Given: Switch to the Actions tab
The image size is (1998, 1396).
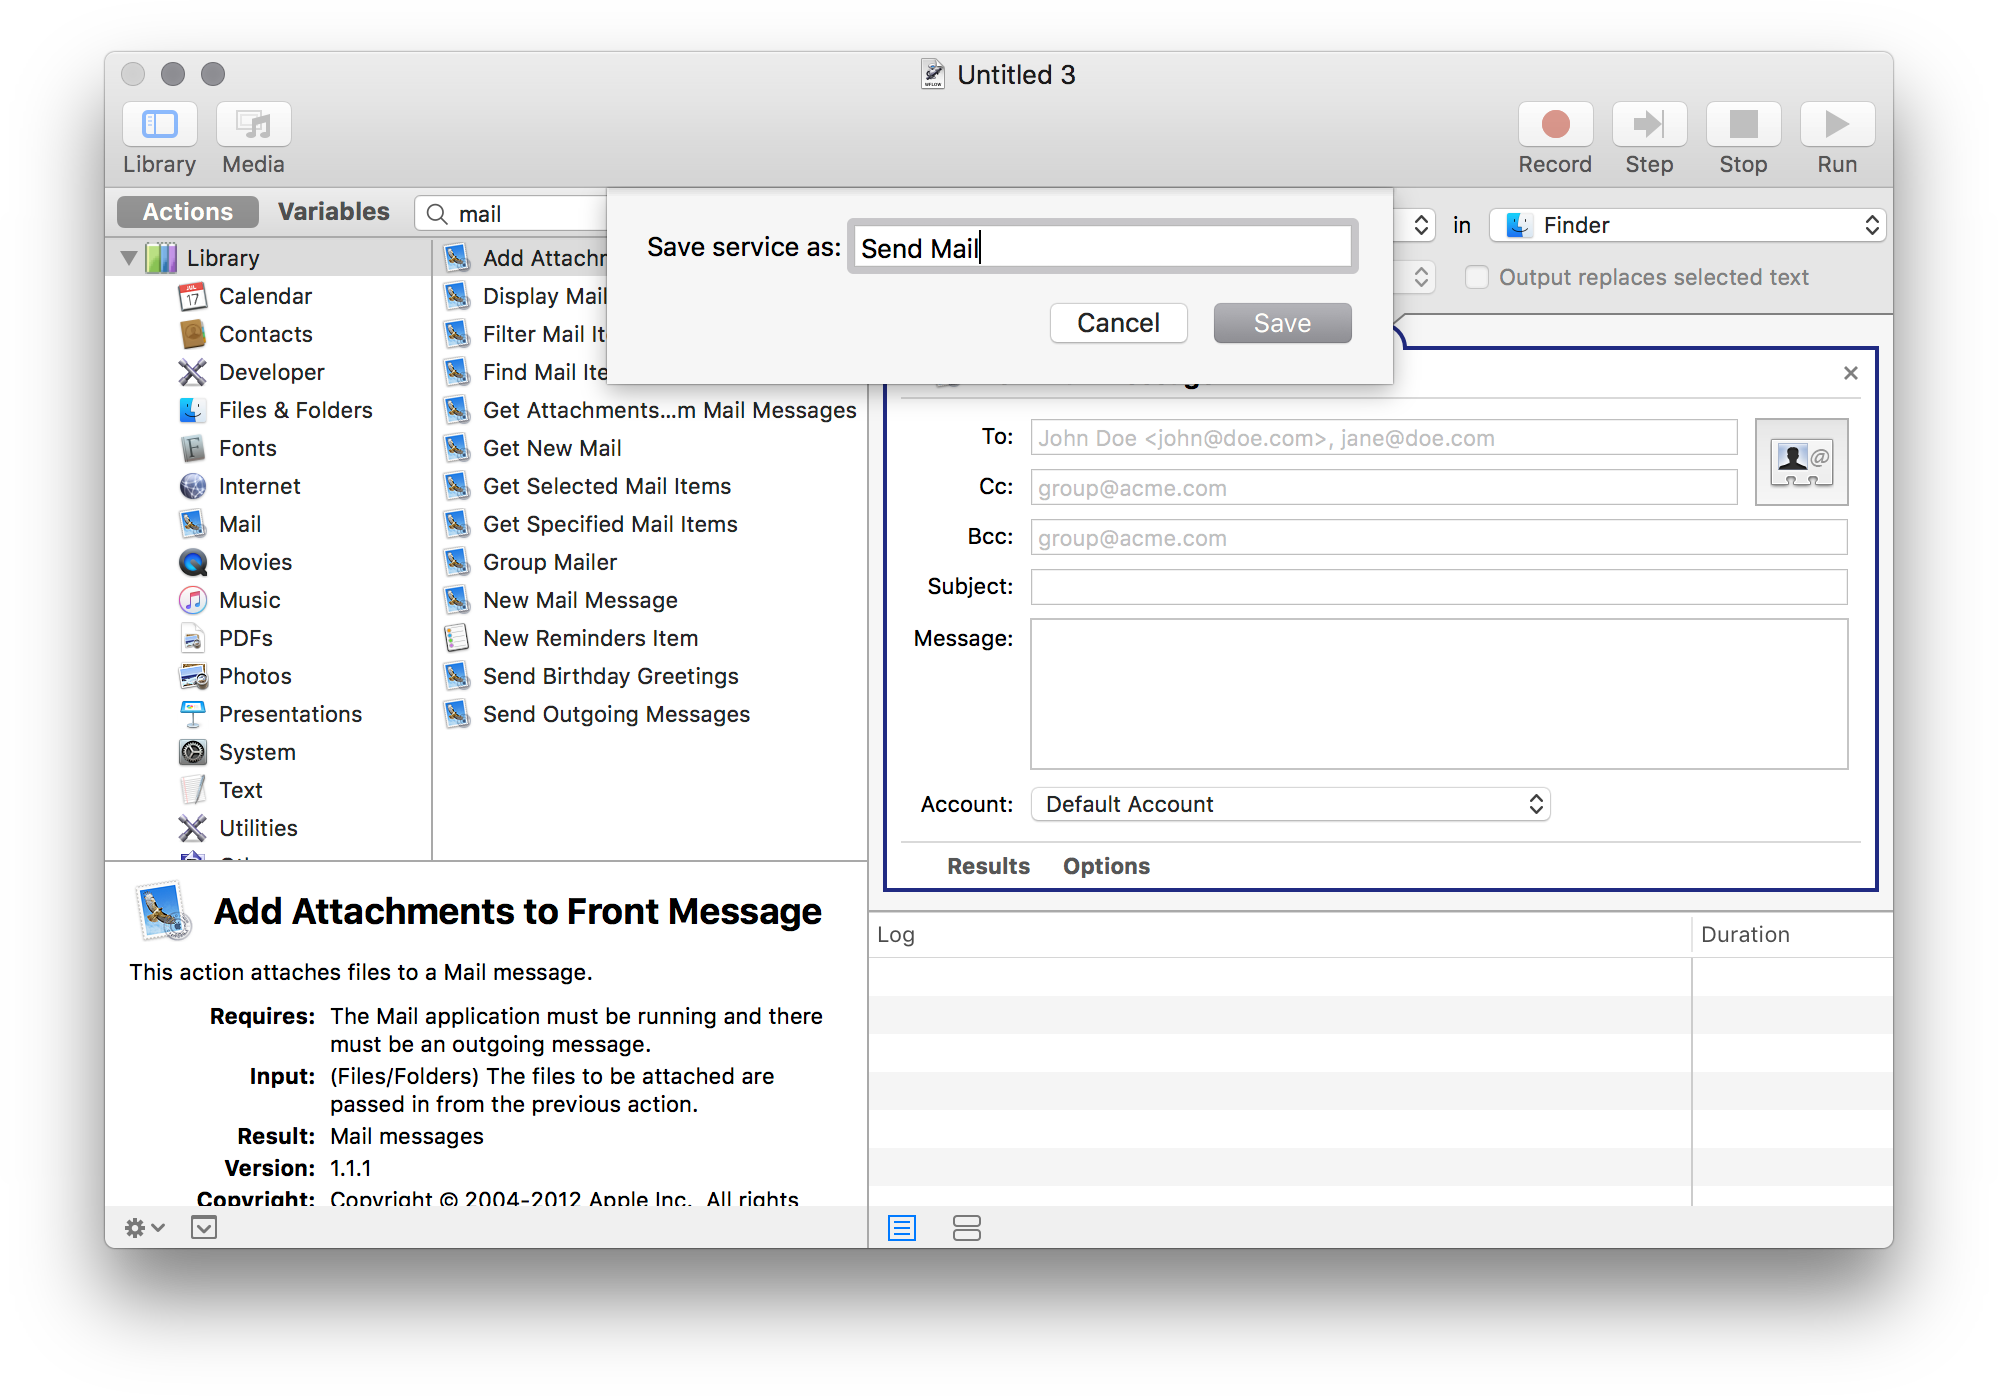Looking at the screenshot, I should 187,212.
